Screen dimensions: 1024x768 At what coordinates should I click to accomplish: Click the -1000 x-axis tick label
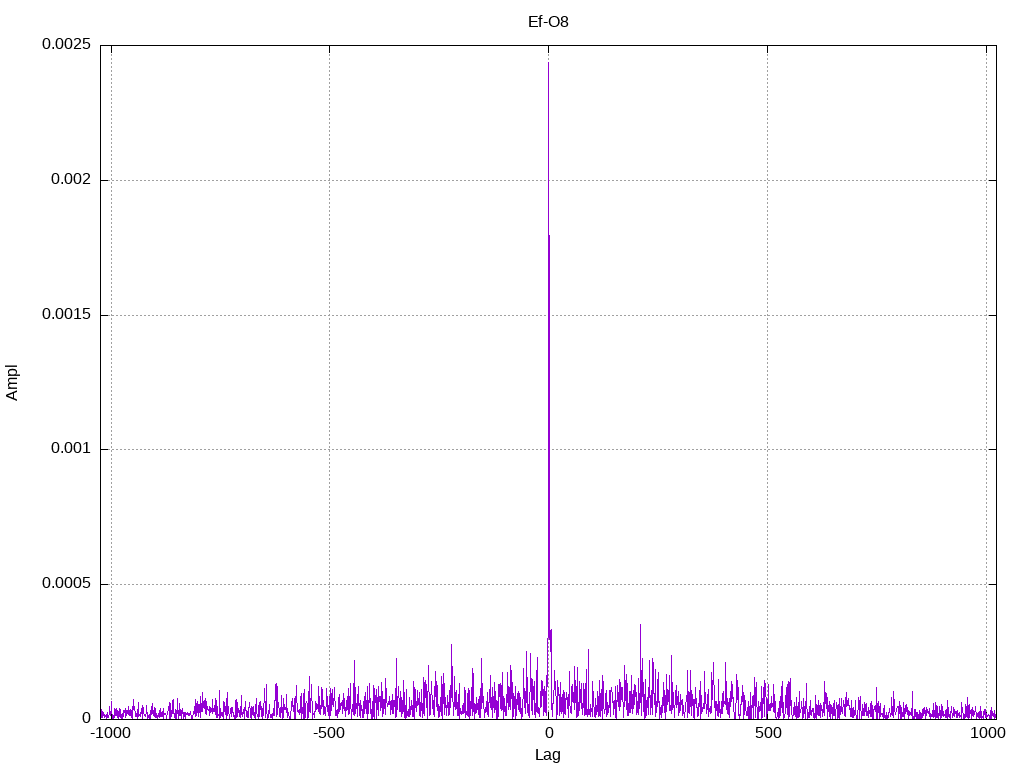[x=111, y=733]
